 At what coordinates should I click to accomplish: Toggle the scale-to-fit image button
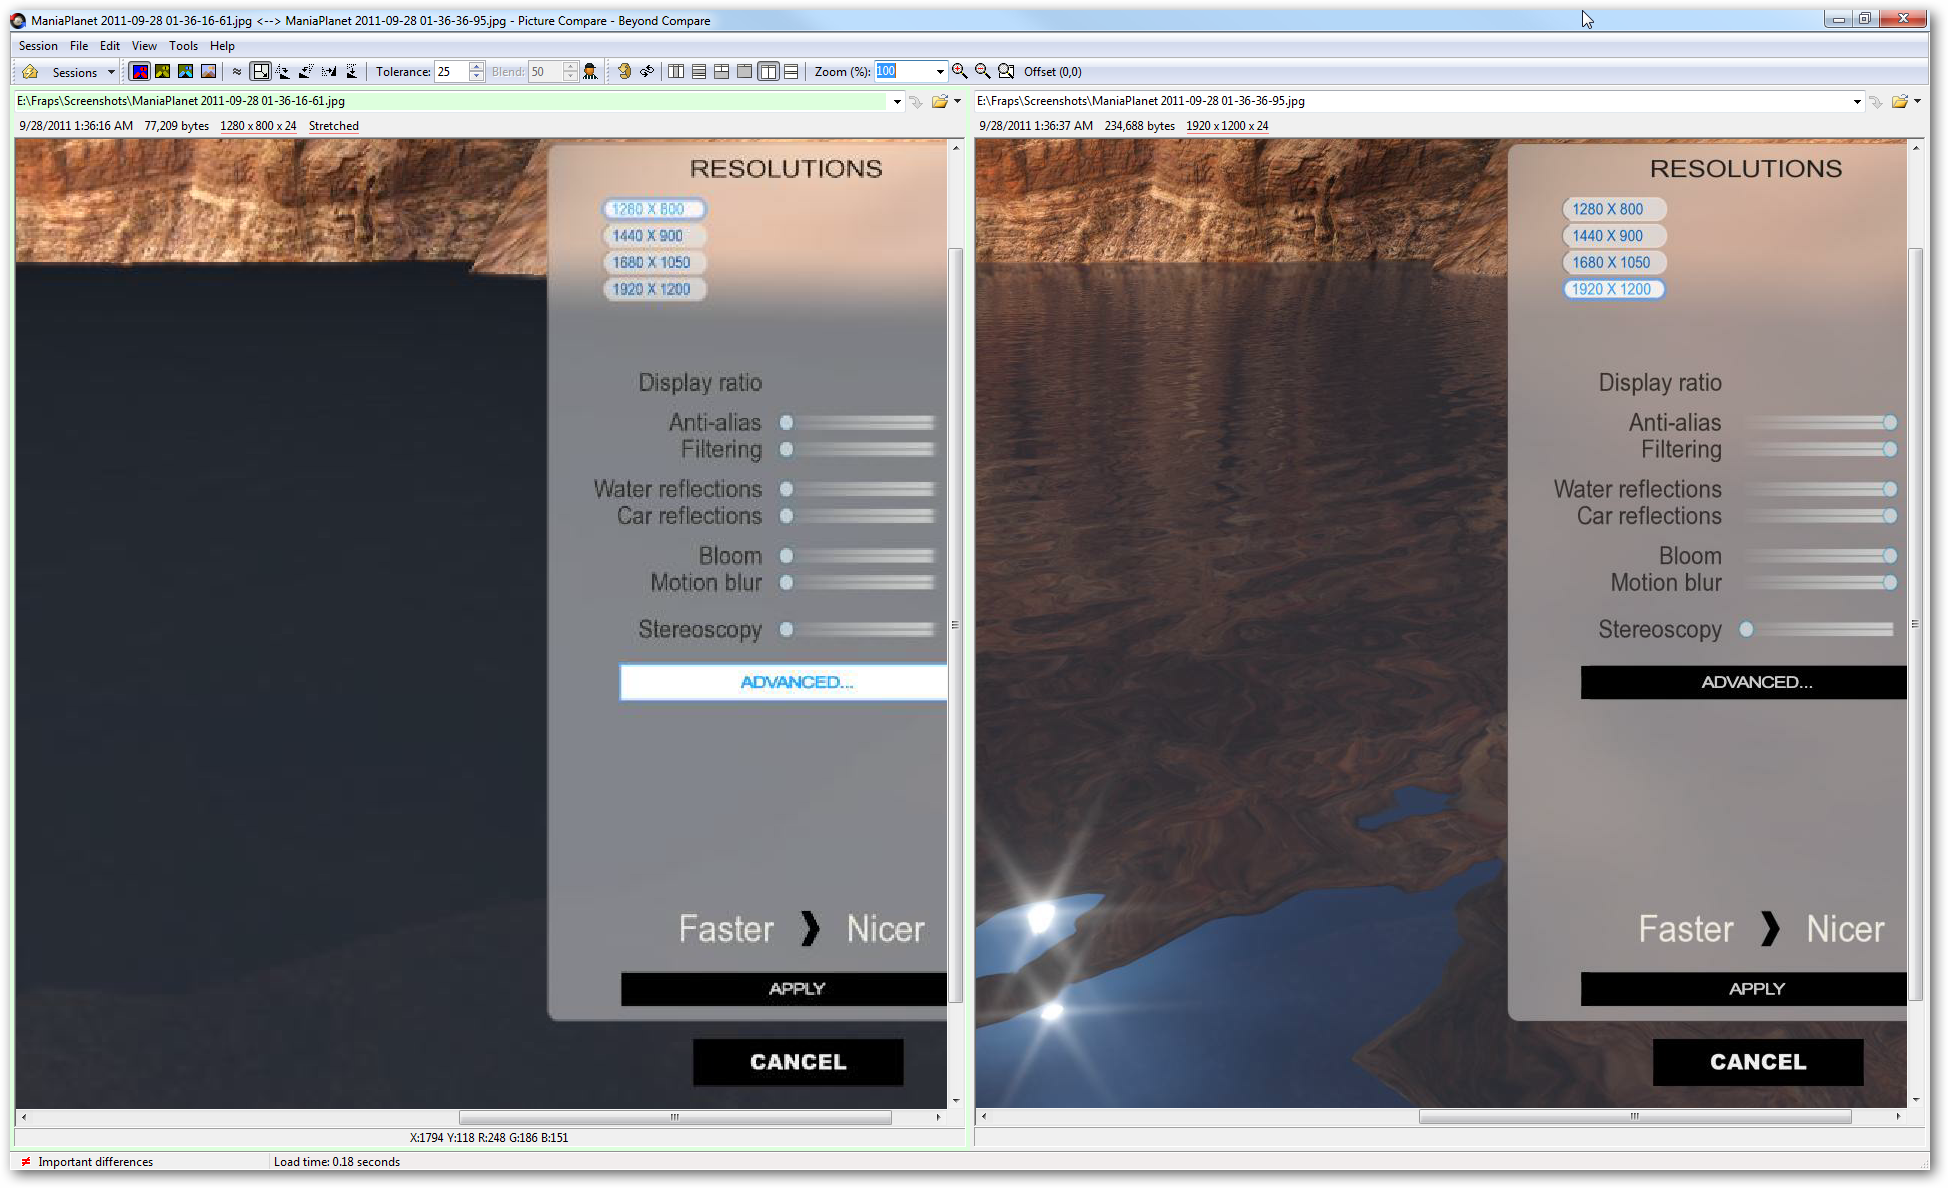pyautogui.click(x=261, y=71)
